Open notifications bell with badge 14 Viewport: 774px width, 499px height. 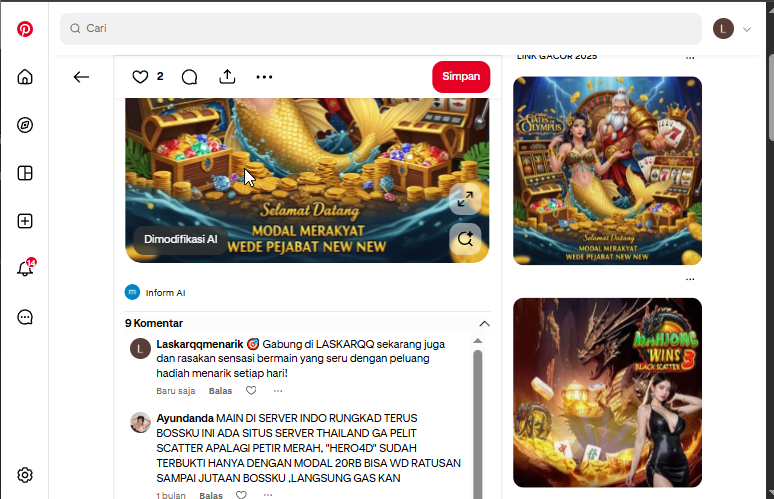click(25, 269)
